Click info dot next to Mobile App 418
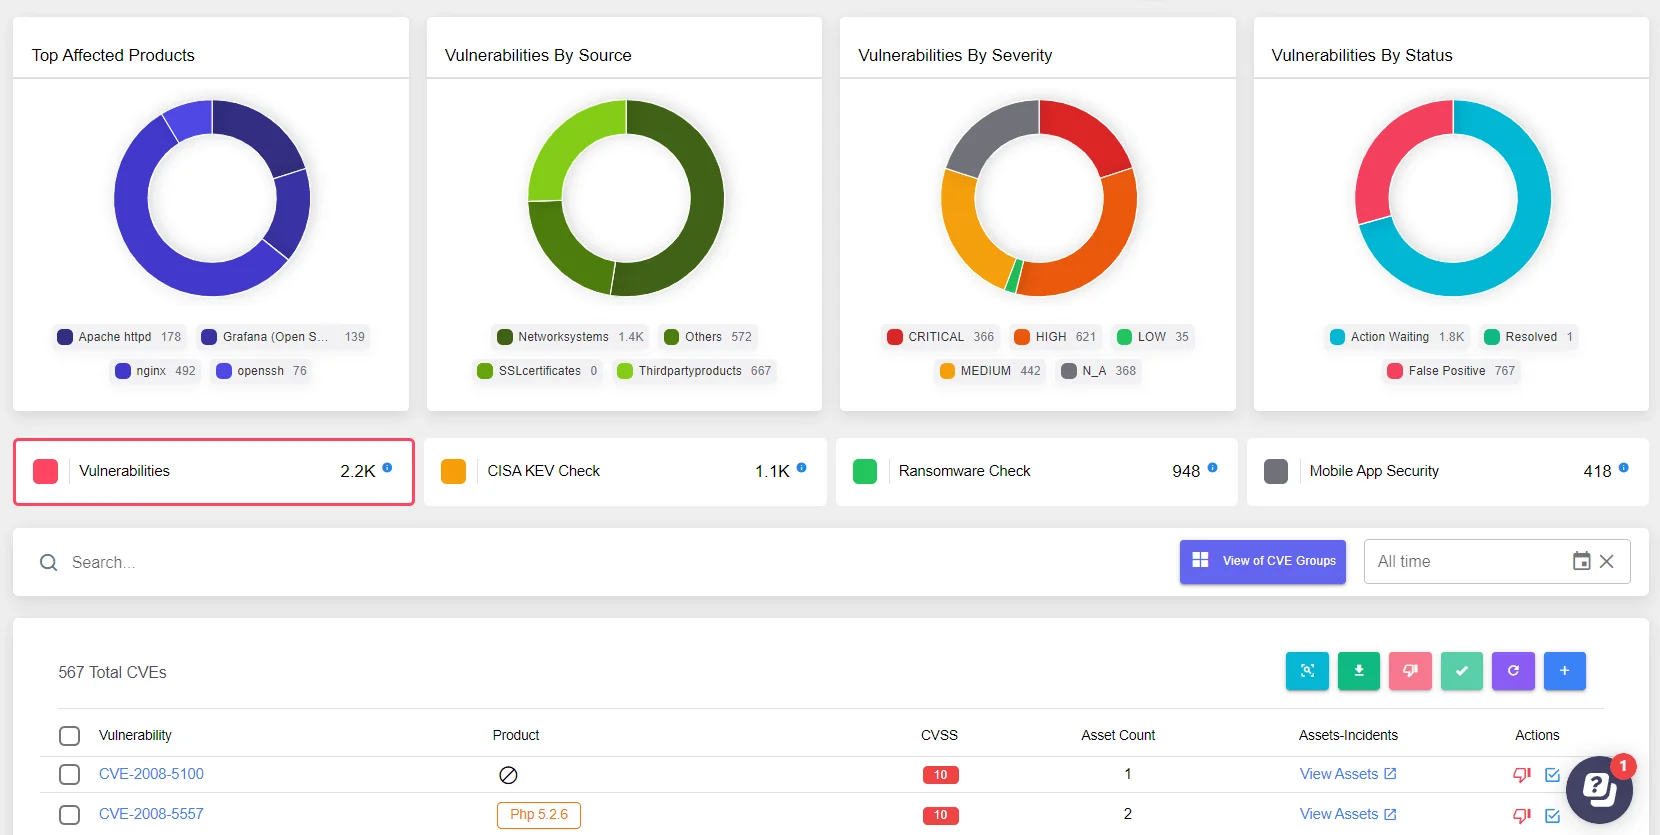 tap(1623, 467)
